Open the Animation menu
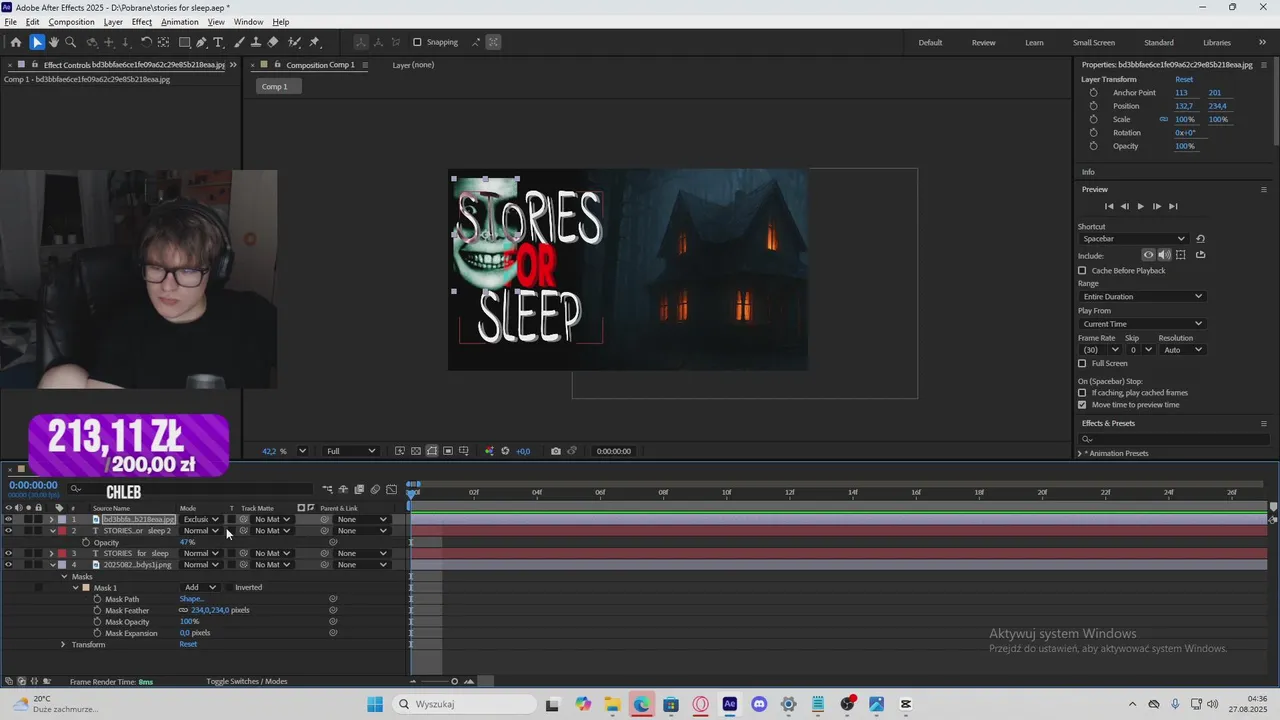Viewport: 1280px width, 720px height. point(180,22)
